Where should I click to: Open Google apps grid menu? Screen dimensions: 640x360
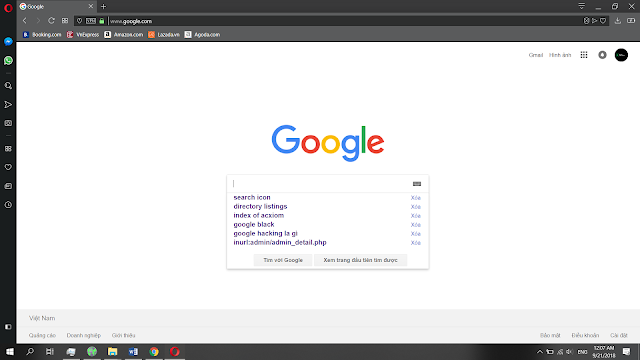[584, 55]
